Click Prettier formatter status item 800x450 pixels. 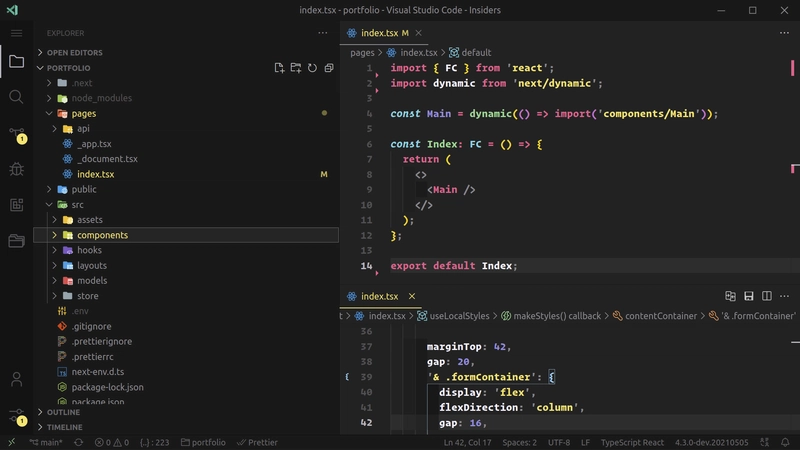point(257,442)
